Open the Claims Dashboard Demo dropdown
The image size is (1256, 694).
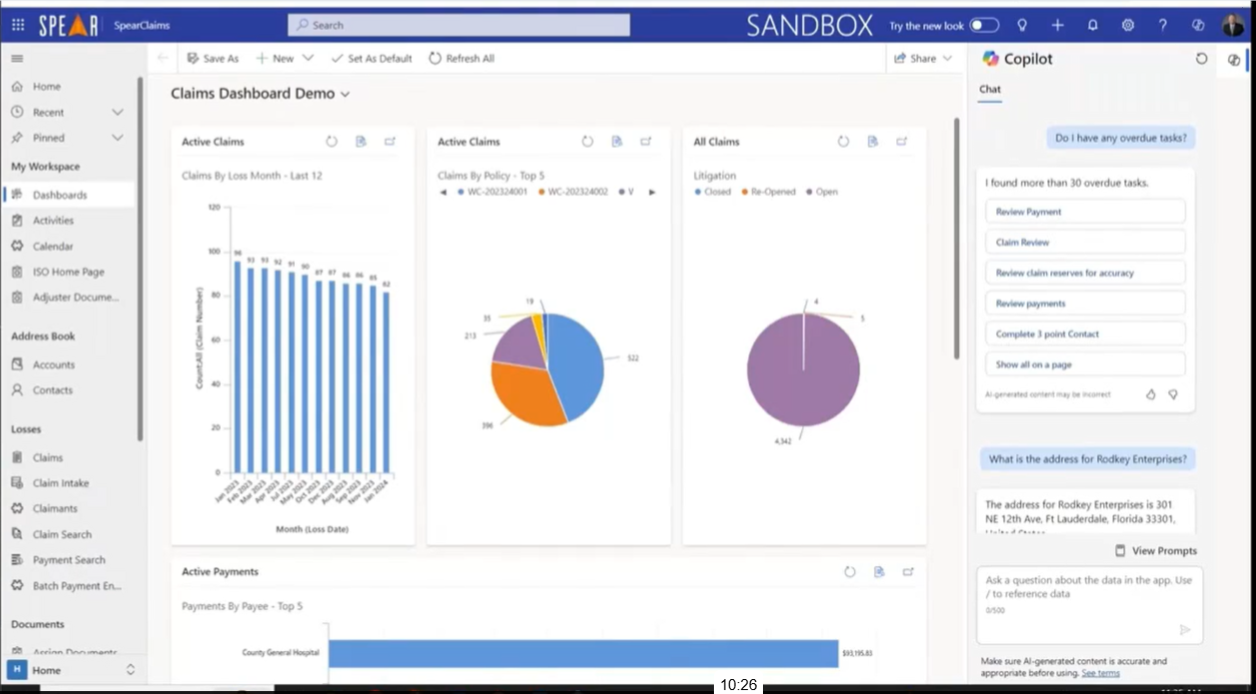345,94
